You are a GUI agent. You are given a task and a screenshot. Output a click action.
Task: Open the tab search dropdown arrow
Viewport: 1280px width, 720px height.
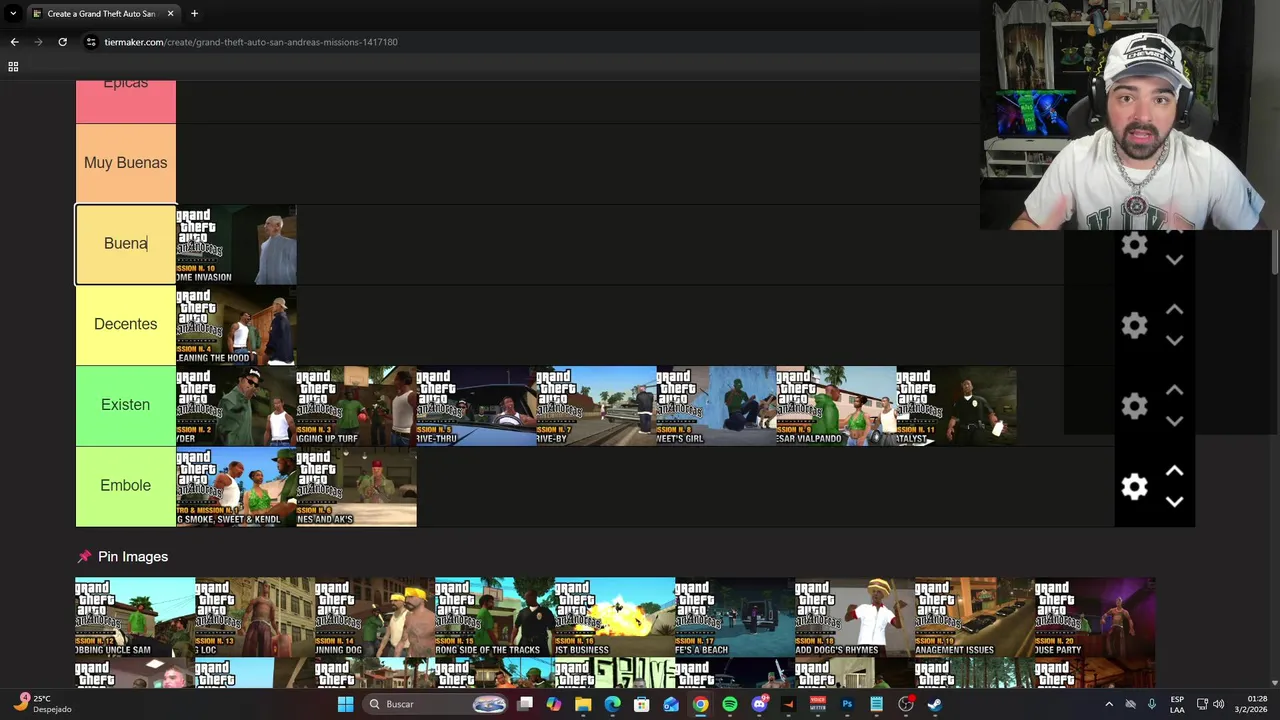click(x=14, y=14)
